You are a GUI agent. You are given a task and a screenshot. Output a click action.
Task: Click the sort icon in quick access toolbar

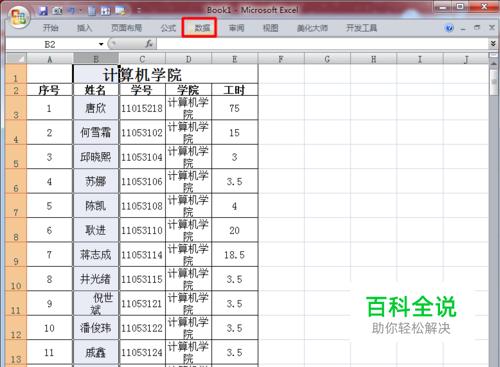[x=106, y=11]
